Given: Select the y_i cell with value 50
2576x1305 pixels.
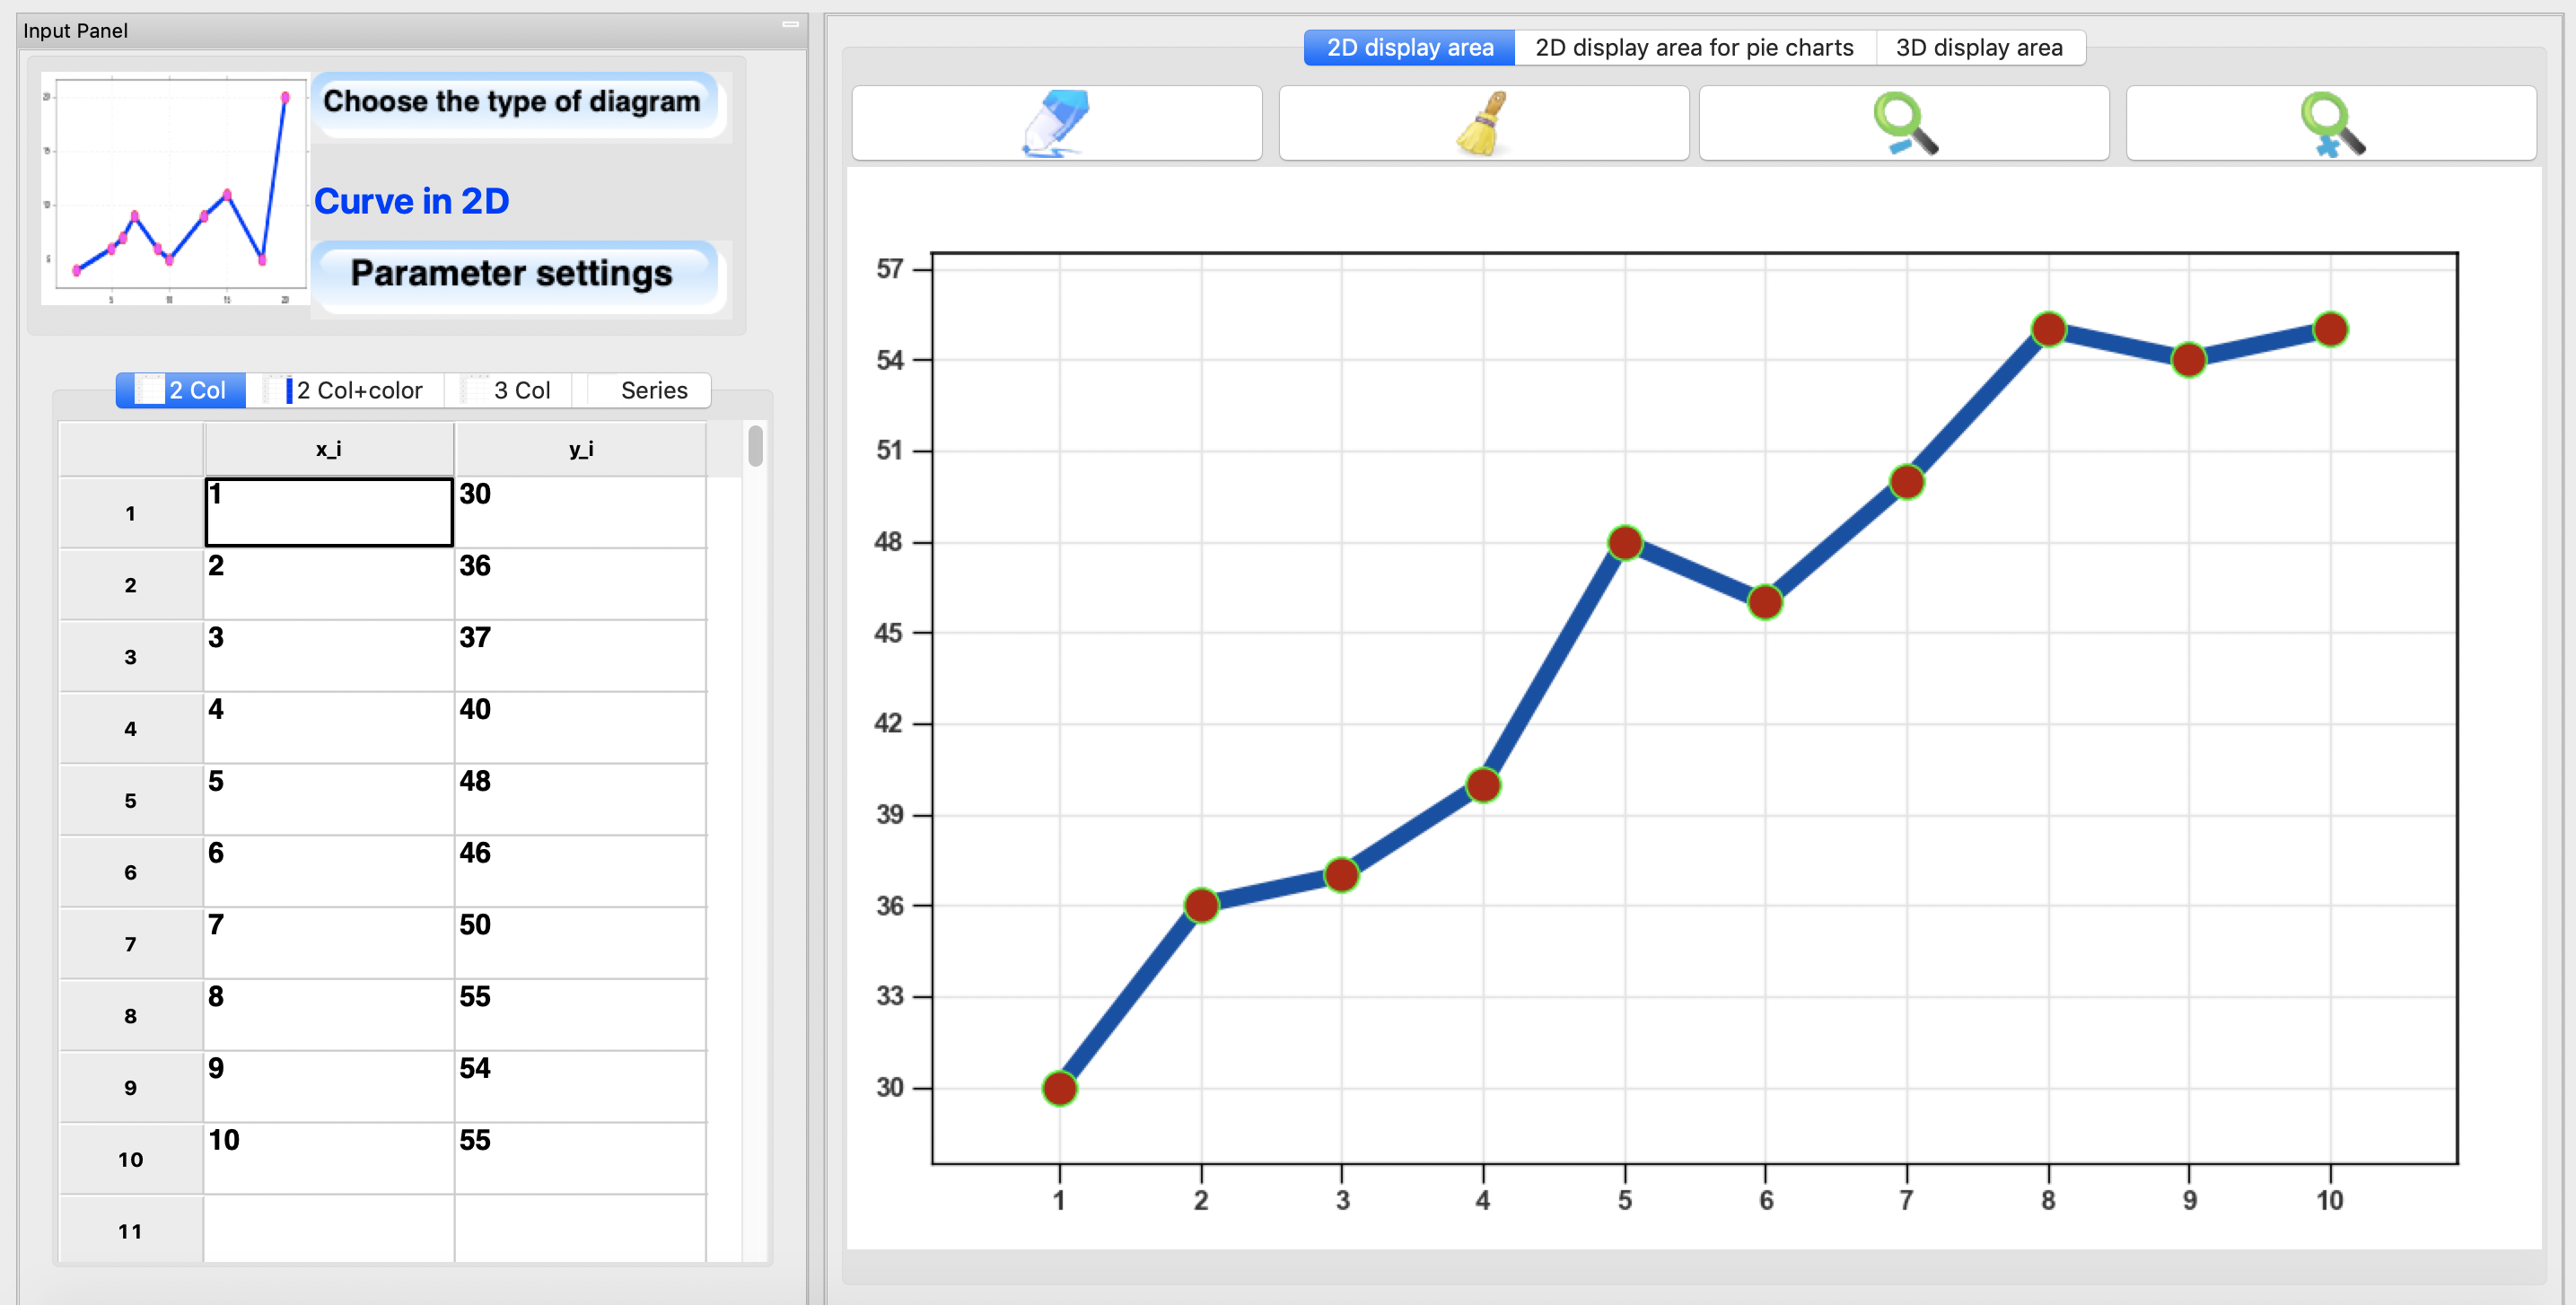Looking at the screenshot, I should point(580,944).
